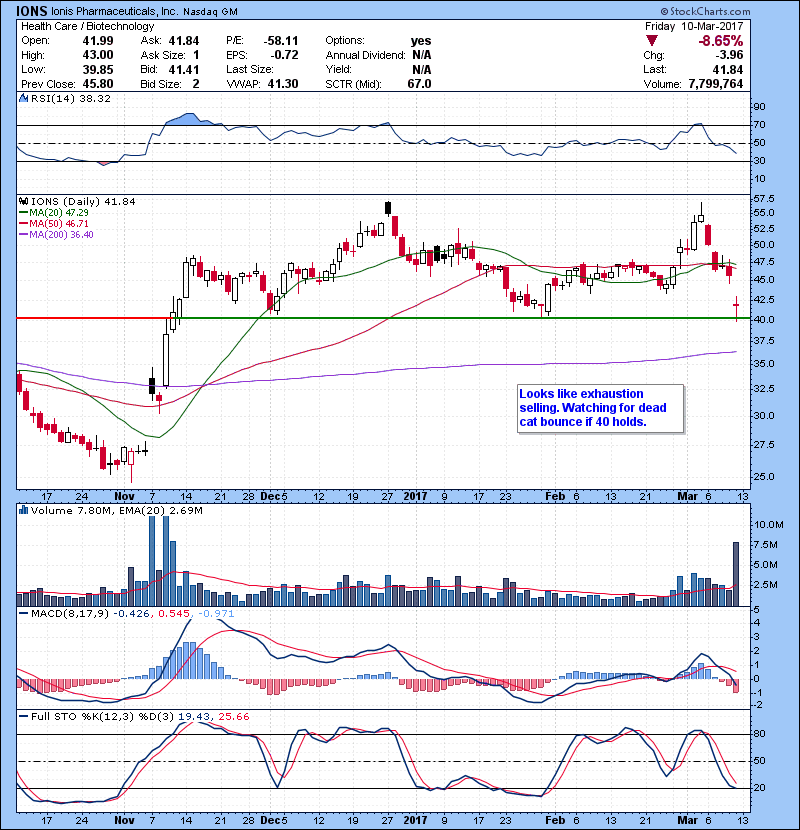Click the volume bars icon beside Volume 7.80M
Image resolution: width=800 pixels, height=830 pixels.
pyautogui.click(x=23, y=510)
